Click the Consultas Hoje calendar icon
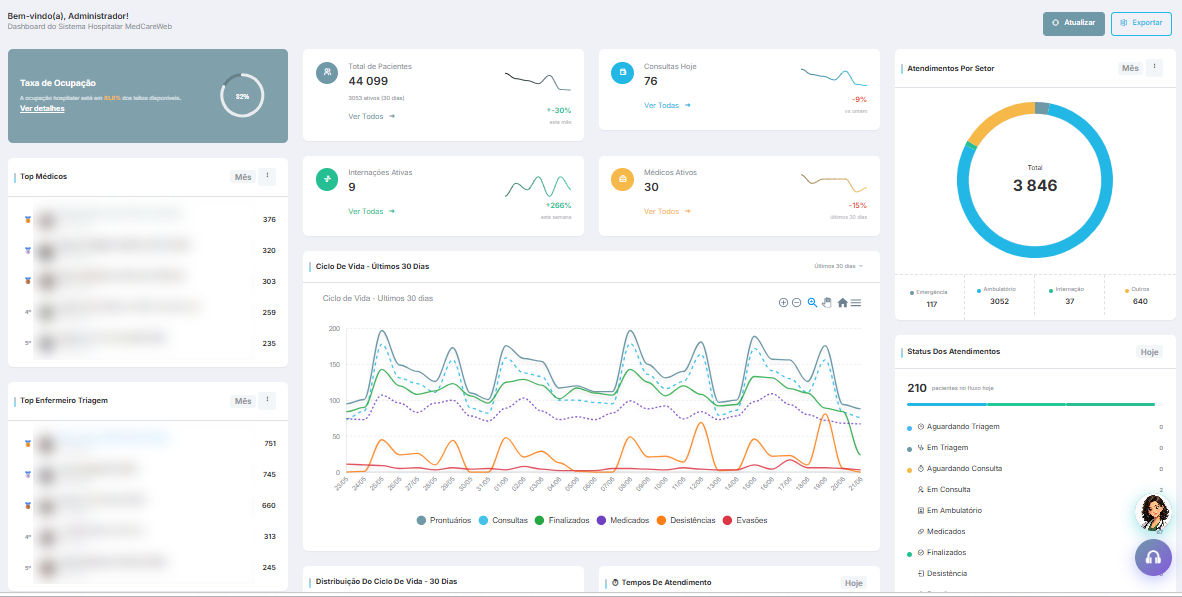This screenshot has height=597, width=1182. click(x=623, y=72)
